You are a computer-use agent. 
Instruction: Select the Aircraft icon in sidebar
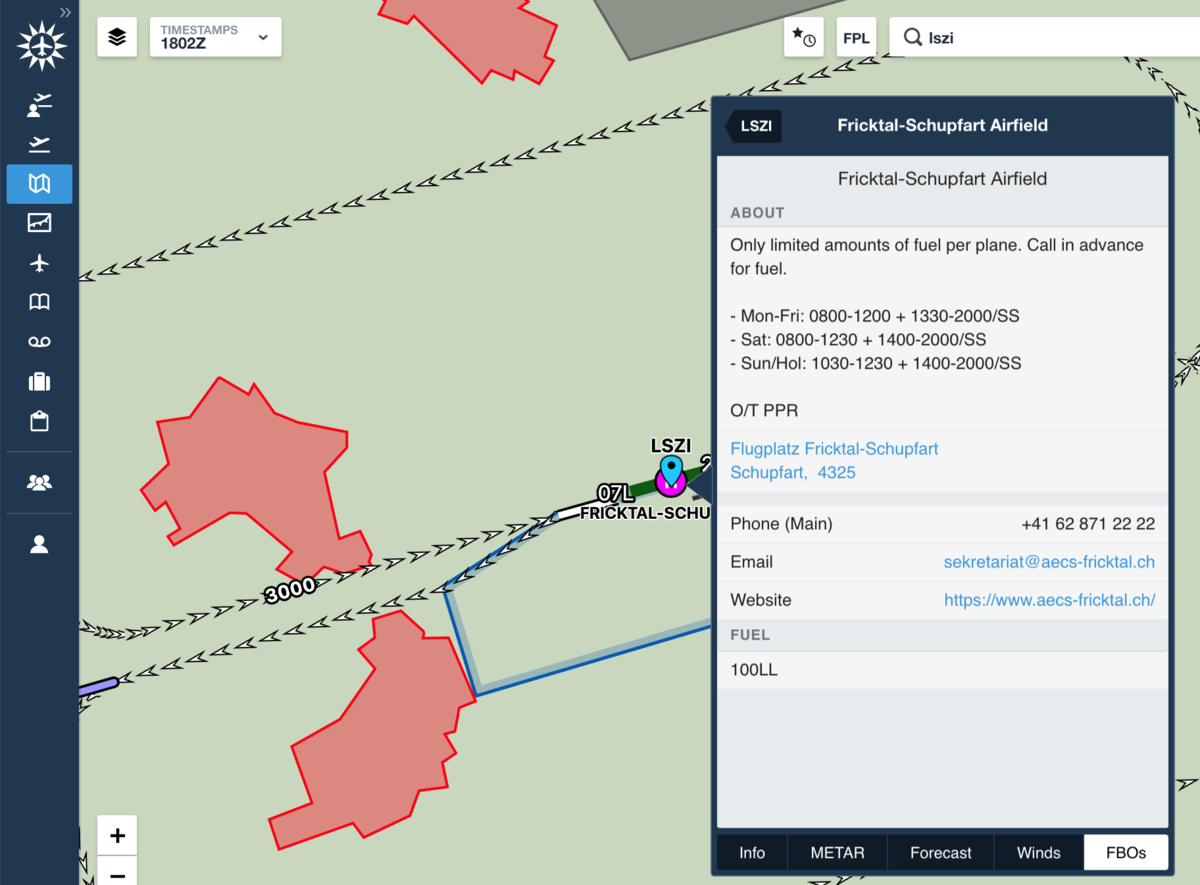[x=39, y=263]
